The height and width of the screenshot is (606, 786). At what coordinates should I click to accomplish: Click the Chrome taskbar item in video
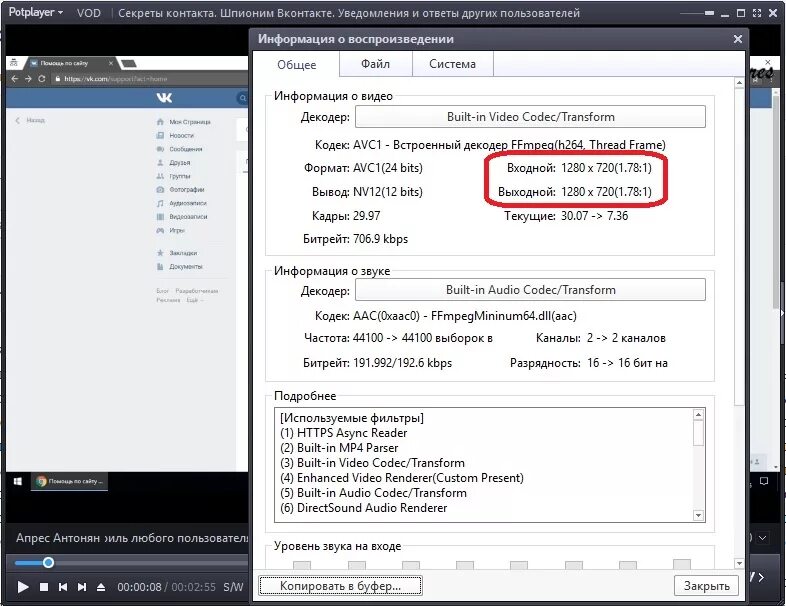70,481
